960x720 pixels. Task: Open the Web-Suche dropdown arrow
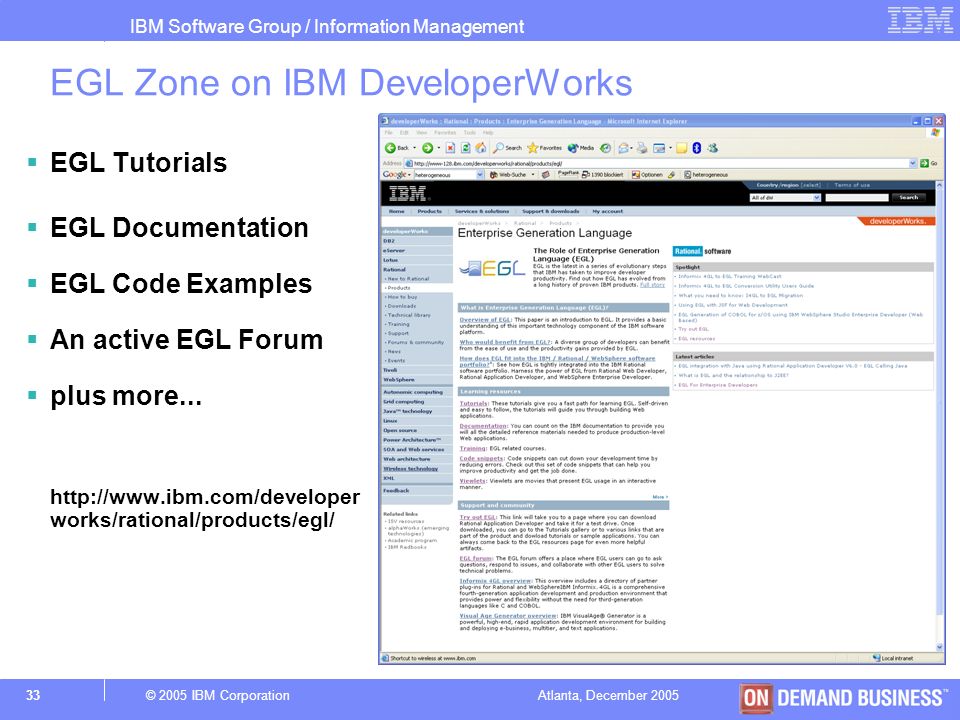click(x=533, y=174)
